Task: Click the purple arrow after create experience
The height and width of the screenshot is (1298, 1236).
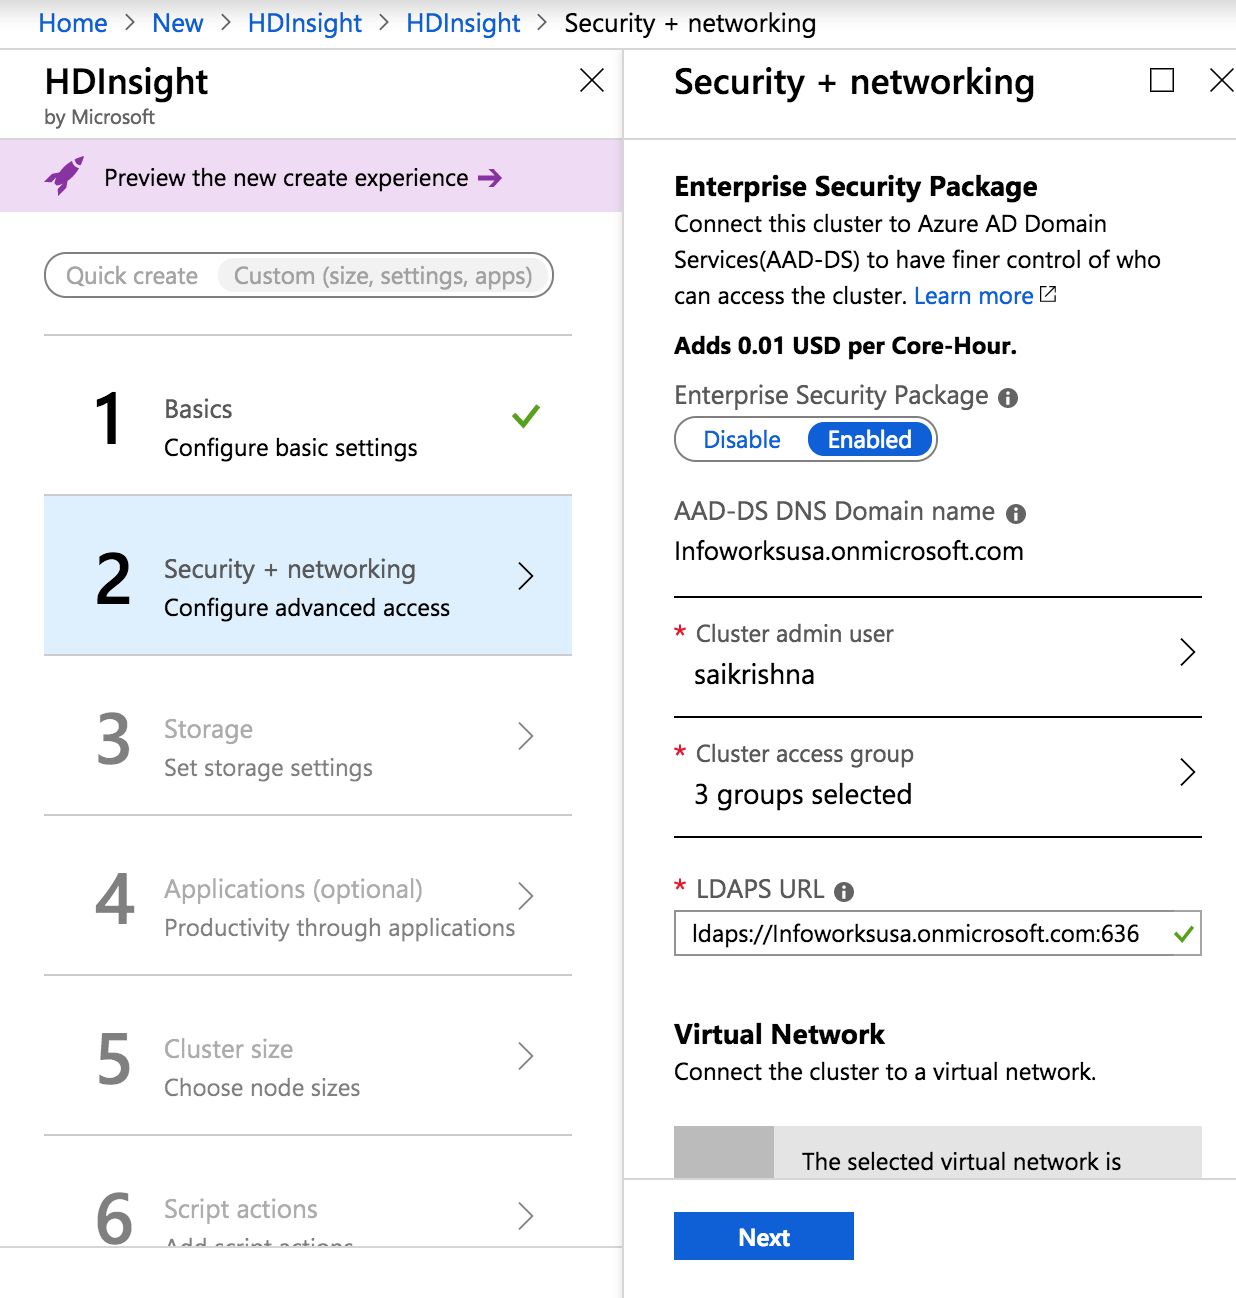Action: coord(490,178)
